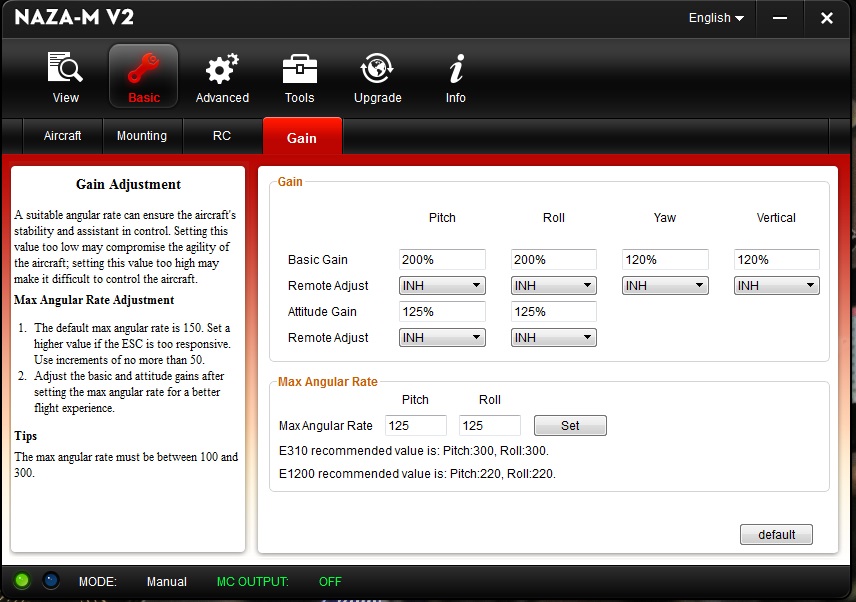Click the Manual mode status text
This screenshot has height=602, width=856.
pos(167,582)
